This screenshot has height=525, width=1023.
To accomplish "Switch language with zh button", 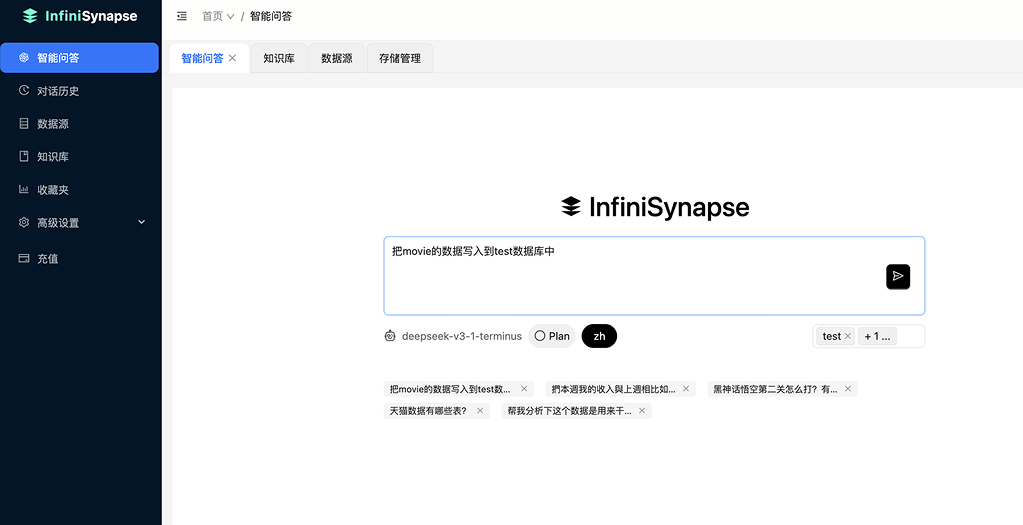I will coord(599,336).
